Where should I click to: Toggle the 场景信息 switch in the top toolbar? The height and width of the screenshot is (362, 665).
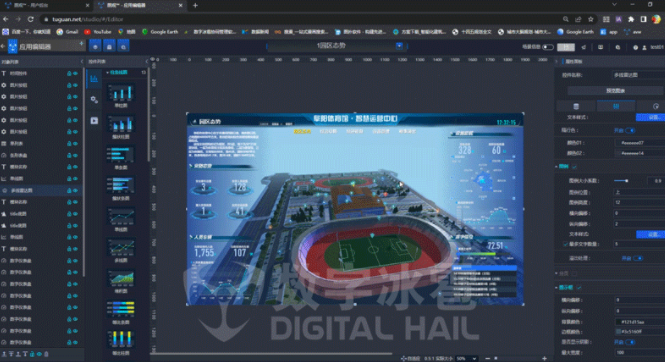click(x=548, y=47)
